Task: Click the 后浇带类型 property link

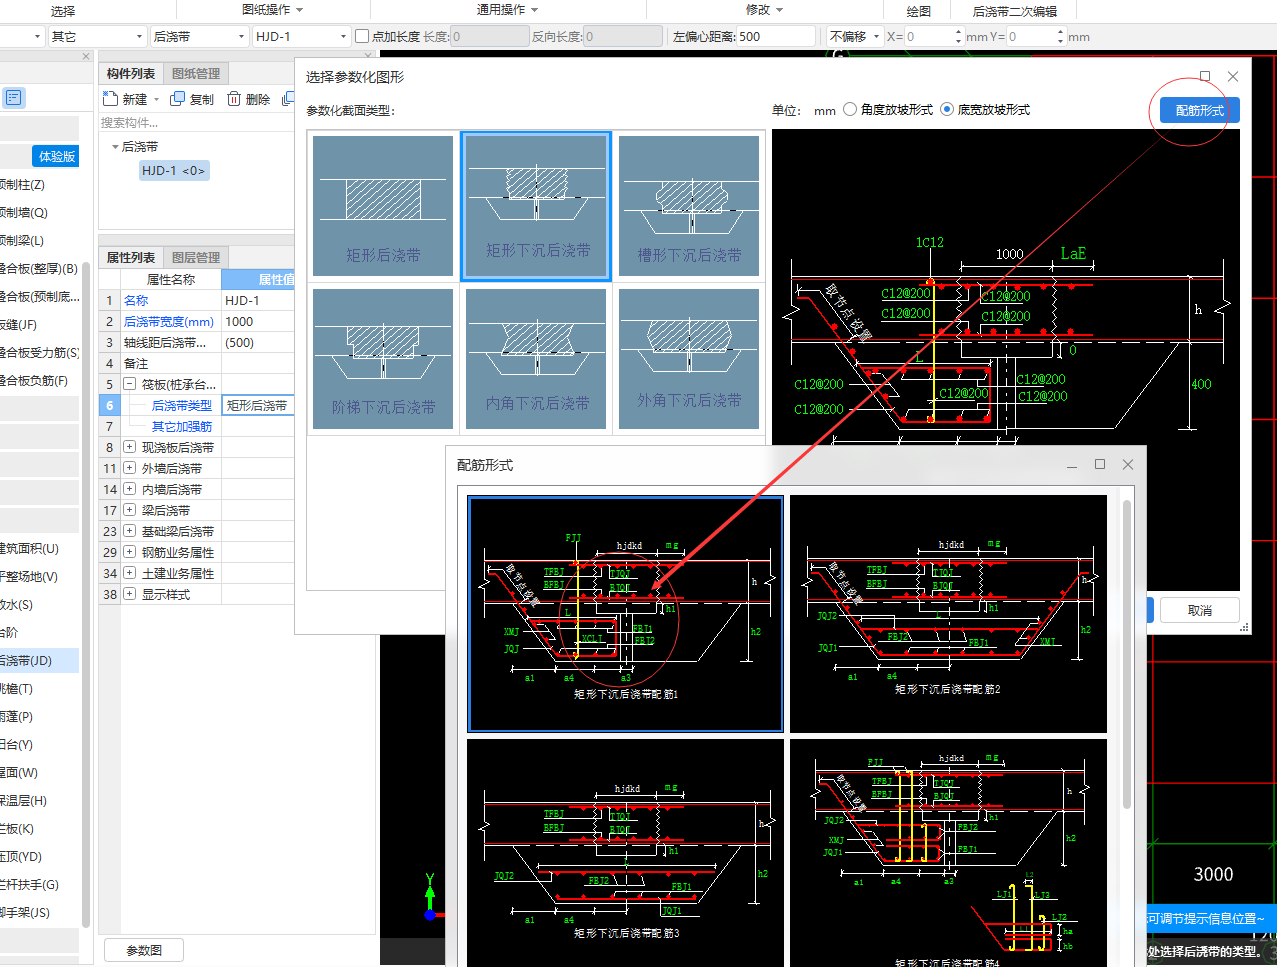Action: click(182, 405)
